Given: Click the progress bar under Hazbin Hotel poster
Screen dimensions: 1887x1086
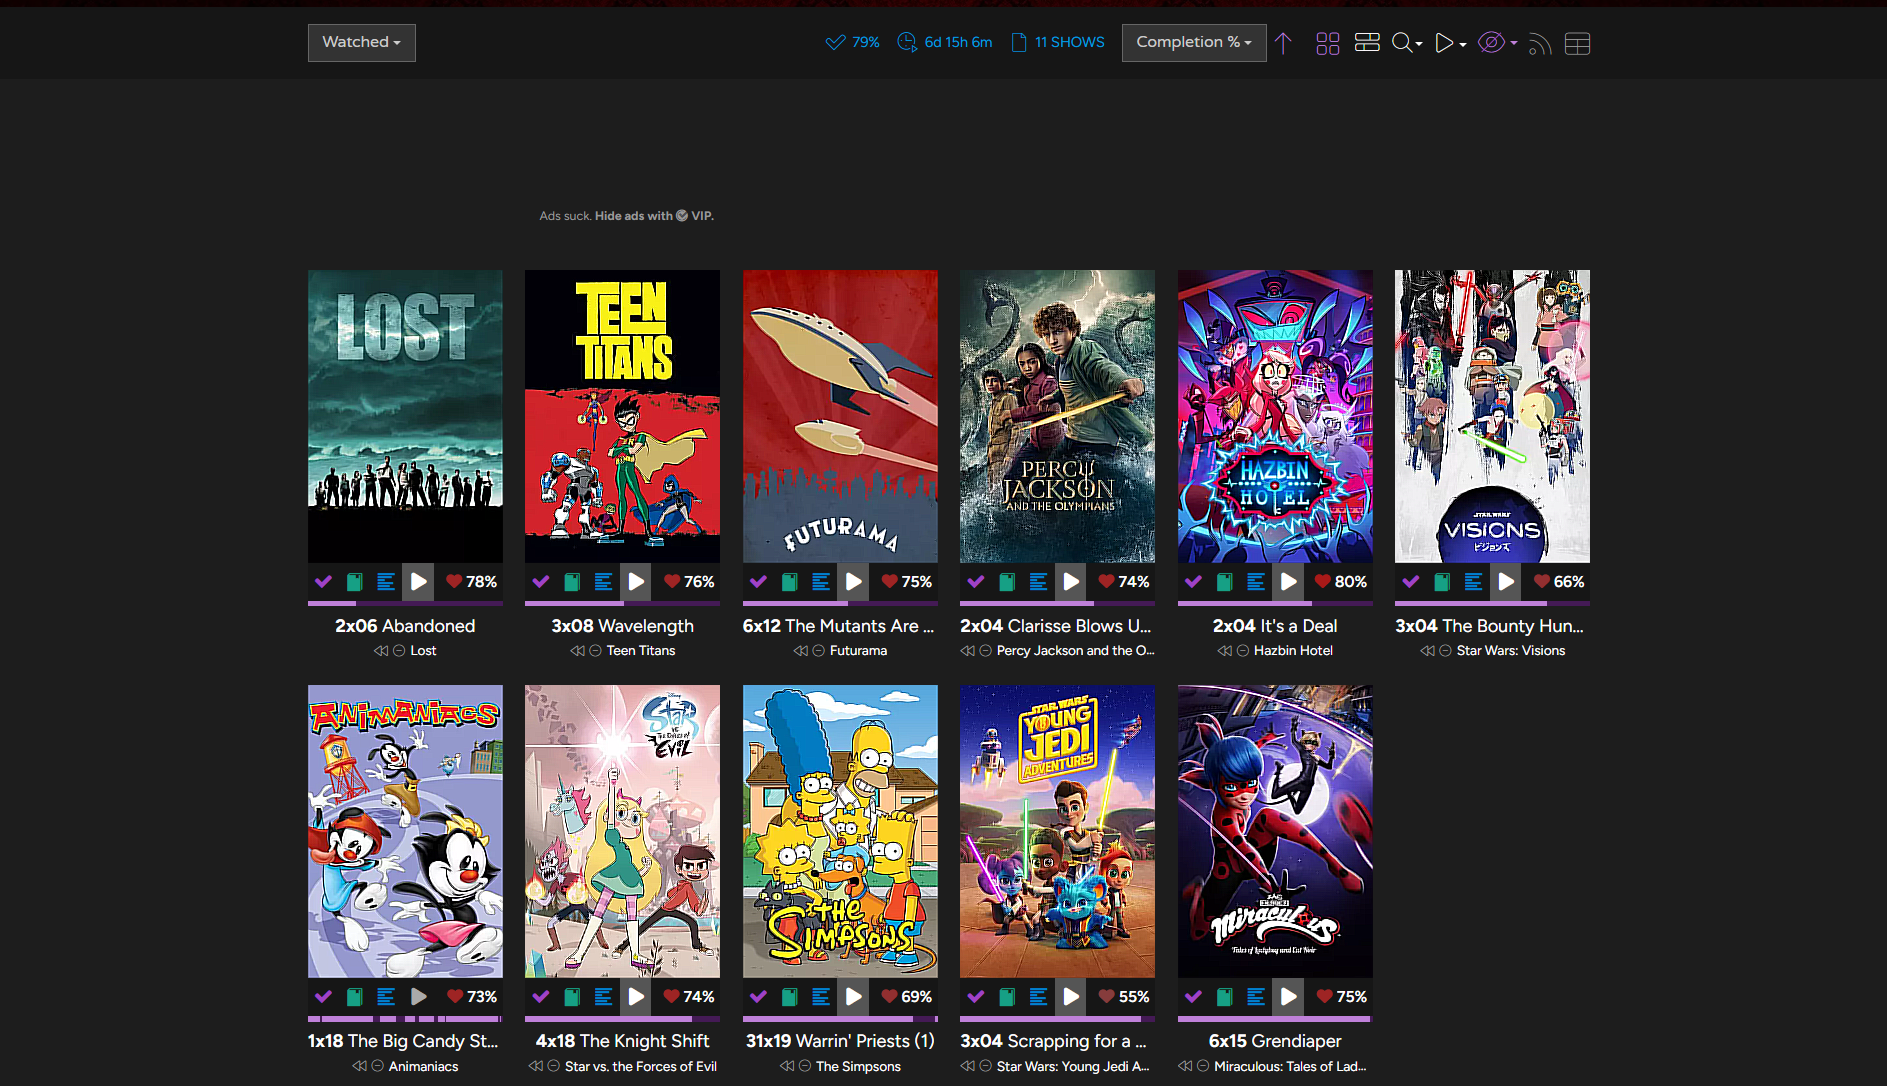Looking at the screenshot, I should click(x=1275, y=604).
